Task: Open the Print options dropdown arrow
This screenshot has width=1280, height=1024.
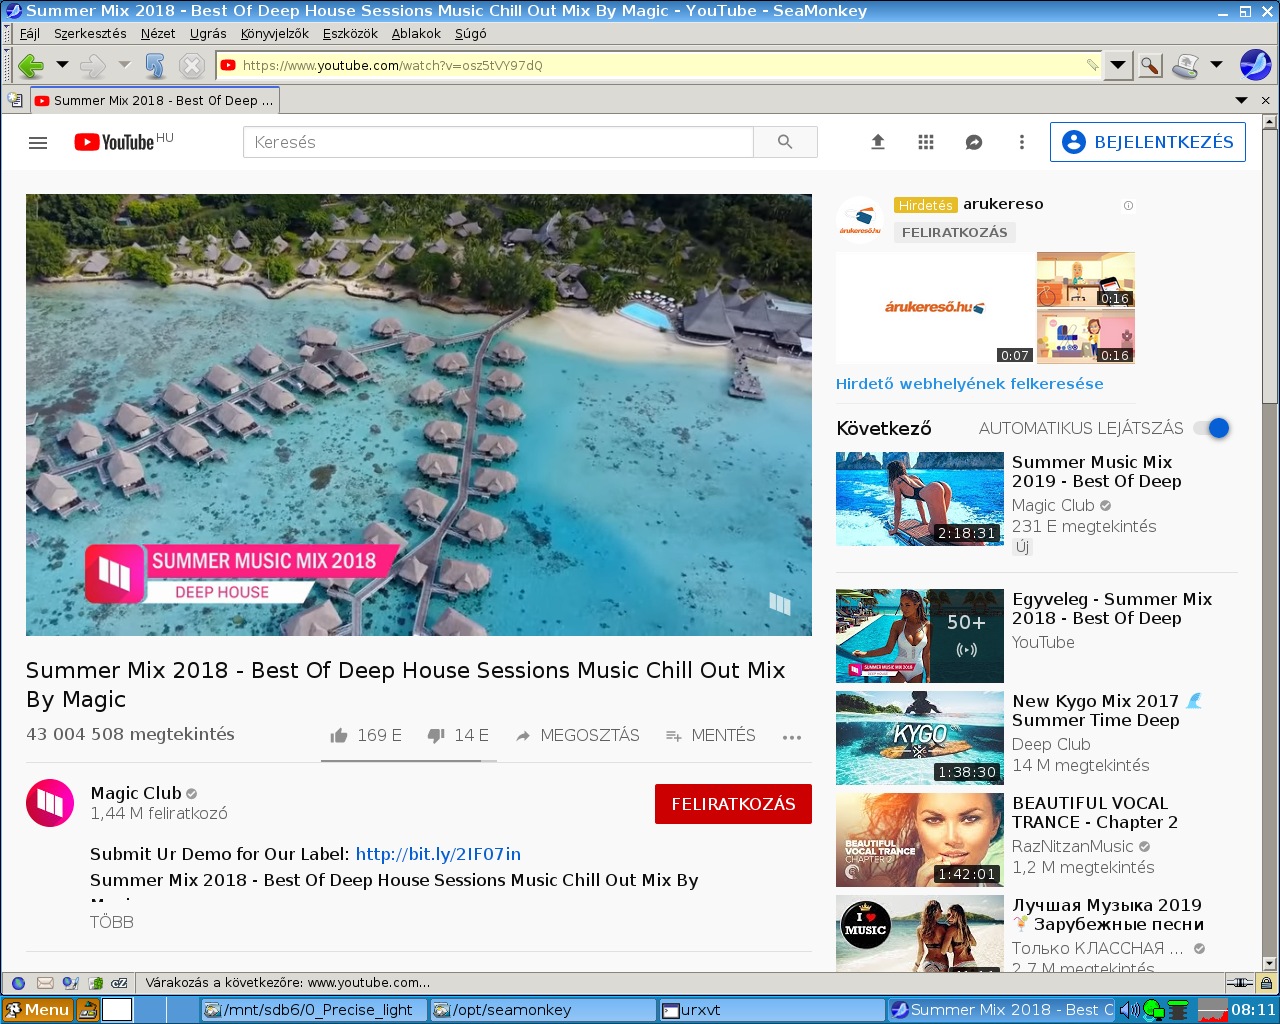Action: coord(1216,65)
